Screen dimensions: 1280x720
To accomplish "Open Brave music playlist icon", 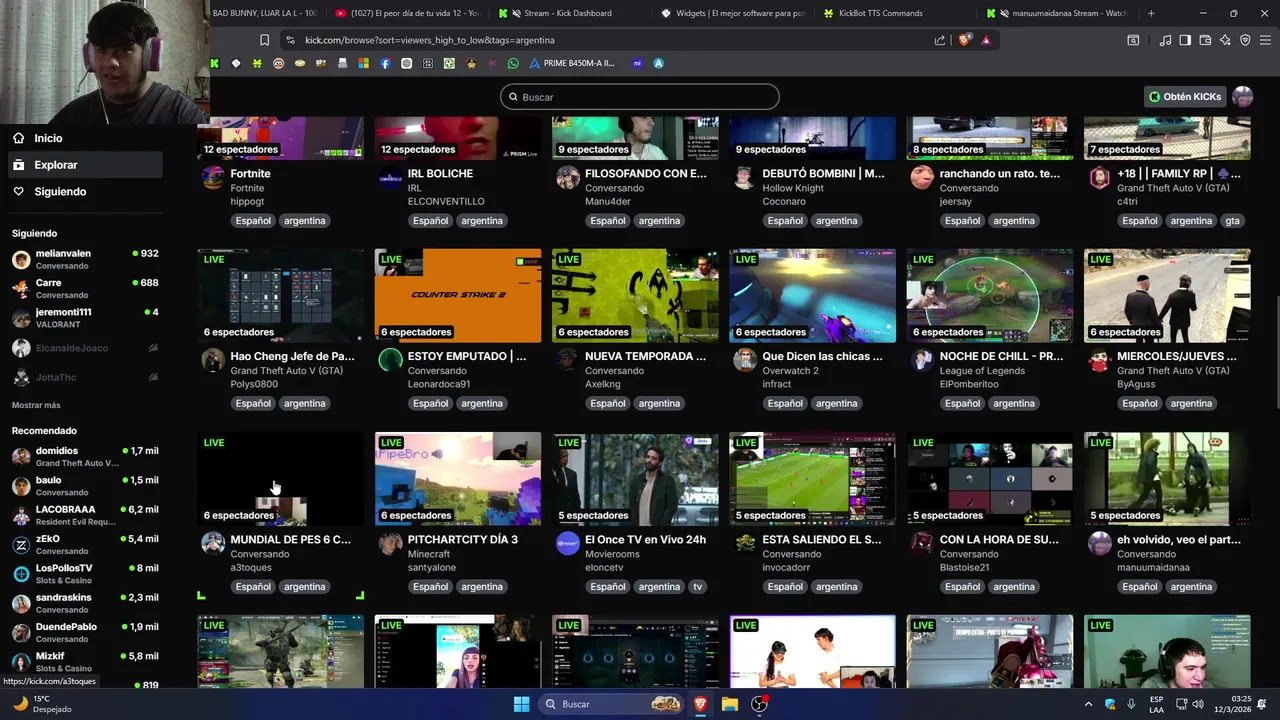I will coord(1165,40).
